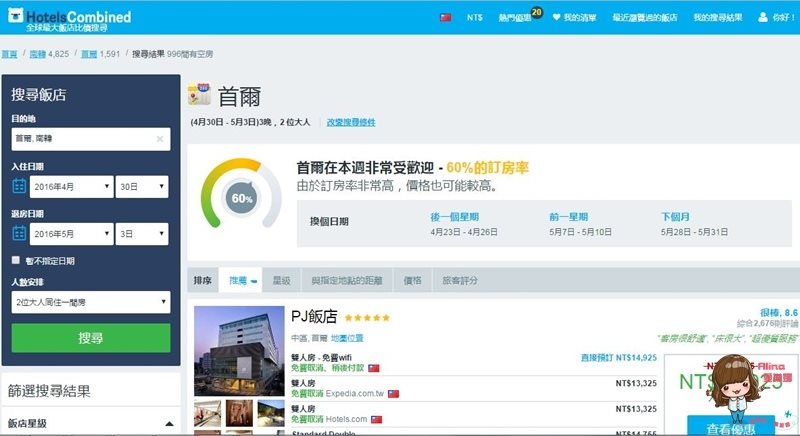Open the 首頁 breadcrumb link
This screenshot has height=436, width=800.
[9, 54]
